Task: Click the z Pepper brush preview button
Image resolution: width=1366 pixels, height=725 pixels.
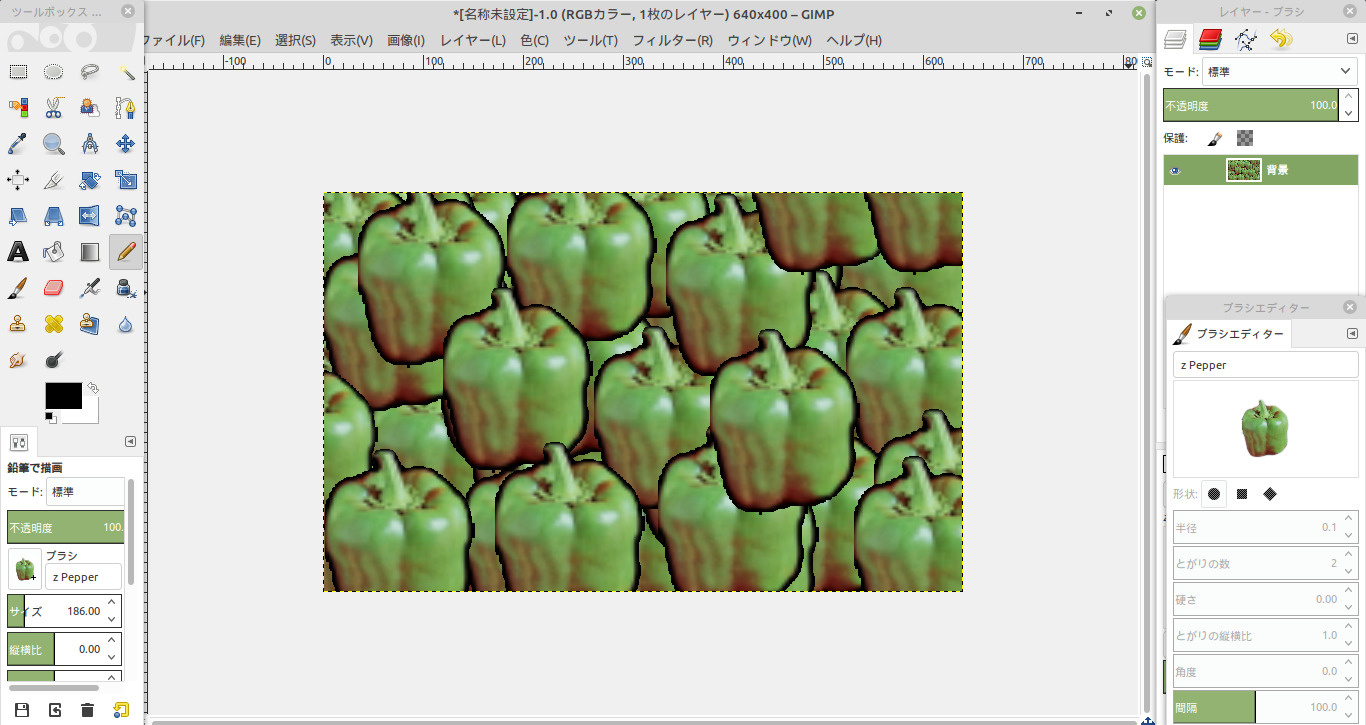Action: pyautogui.click(x=24, y=569)
